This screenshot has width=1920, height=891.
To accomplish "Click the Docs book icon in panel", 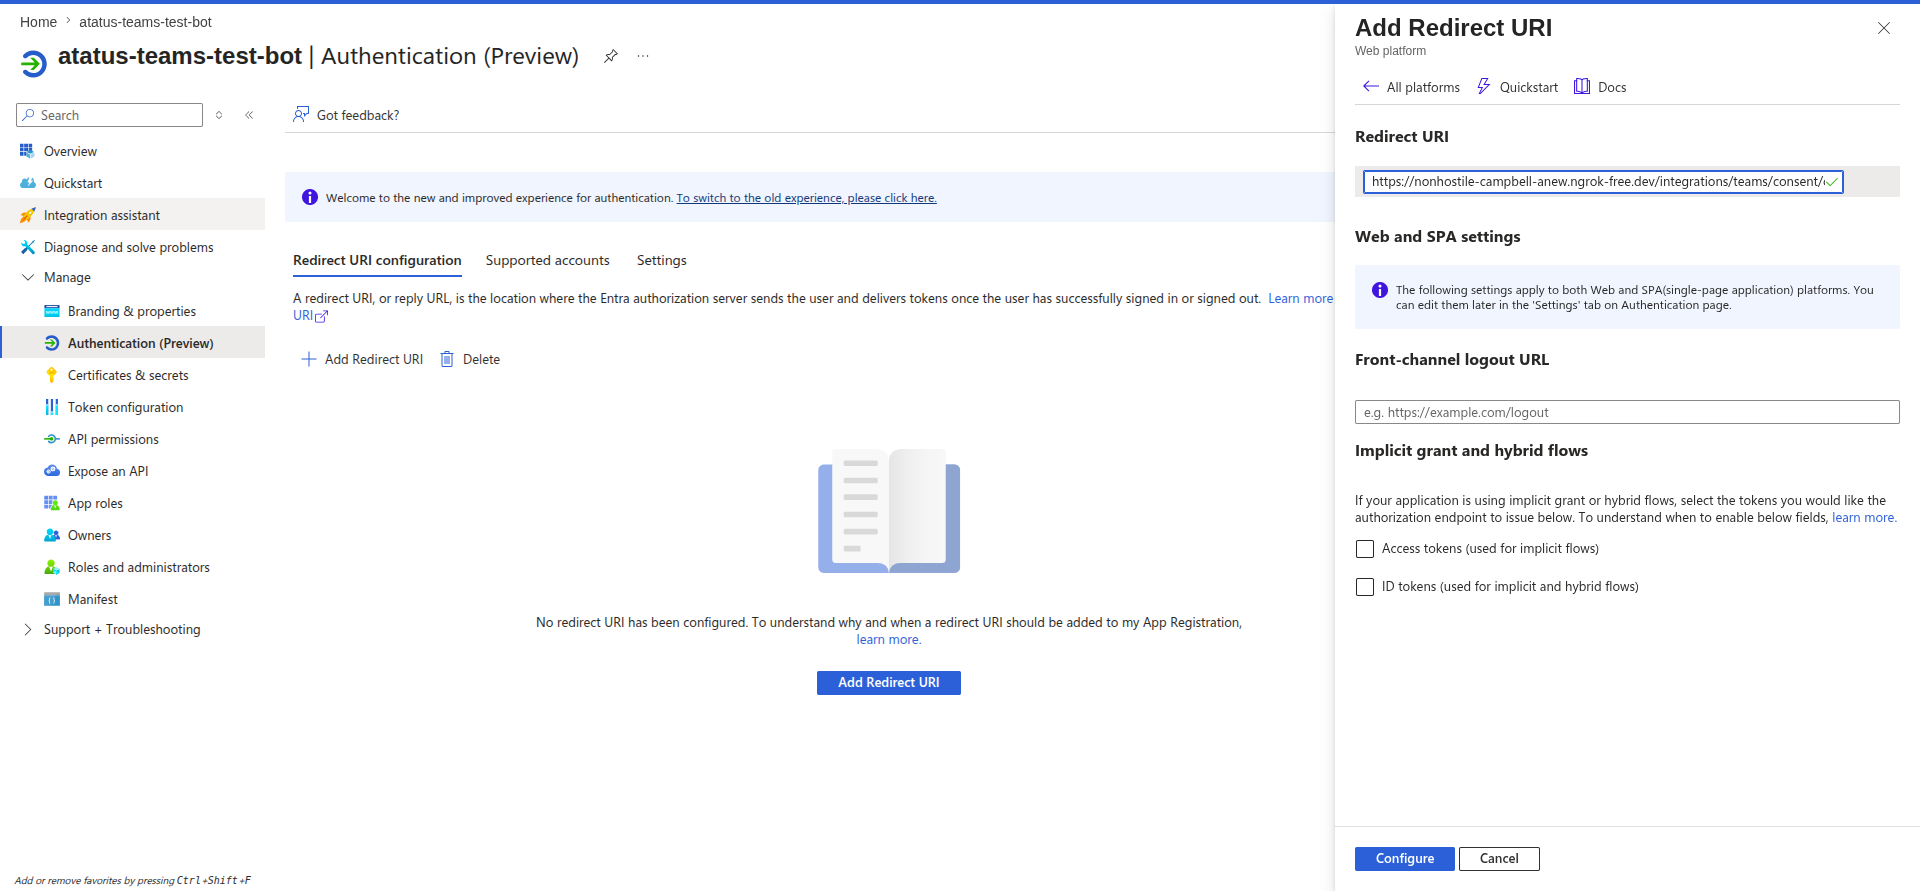I will point(1582,87).
